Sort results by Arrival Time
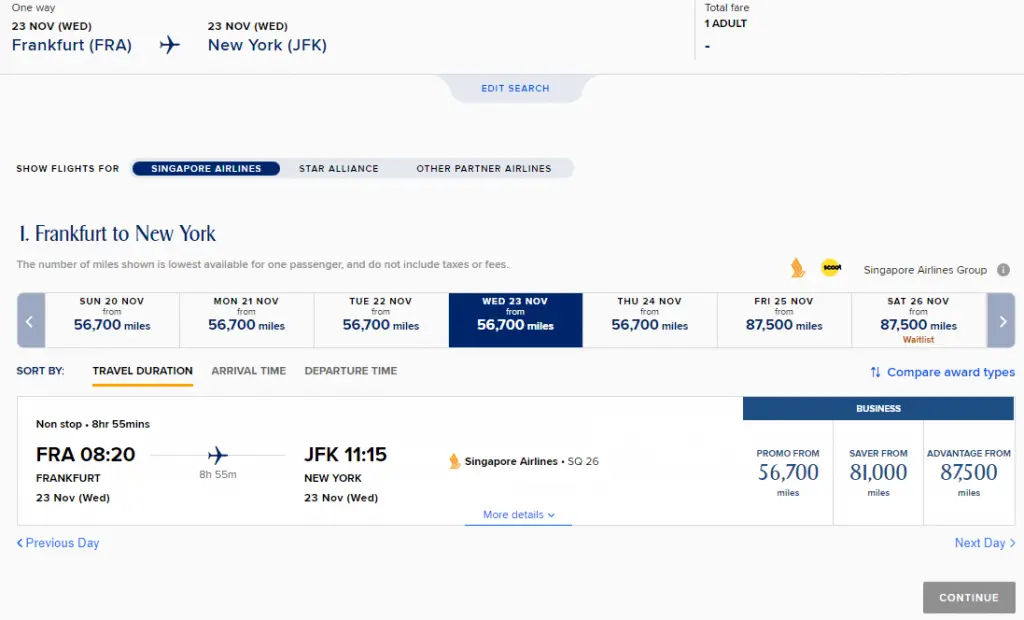The height and width of the screenshot is (620, 1024). click(249, 370)
